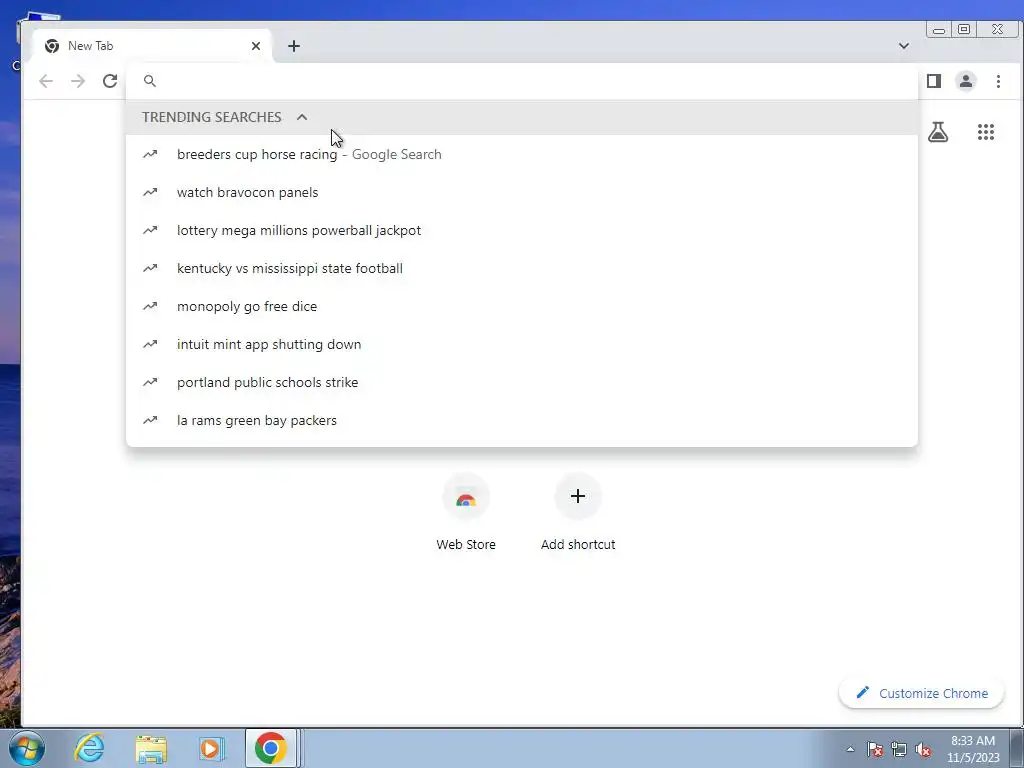
Task: Open the Chrome profile avatar
Action: [x=966, y=81]
